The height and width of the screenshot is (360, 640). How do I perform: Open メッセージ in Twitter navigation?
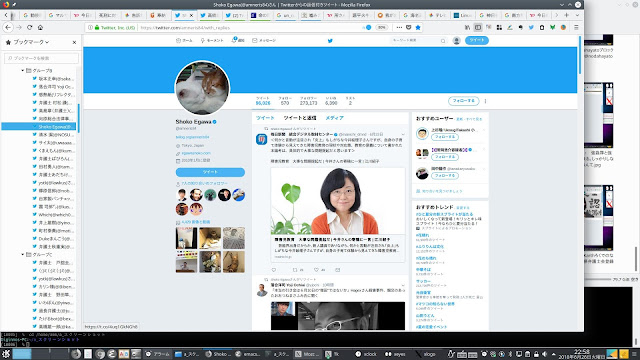click(x=264, y=40)
